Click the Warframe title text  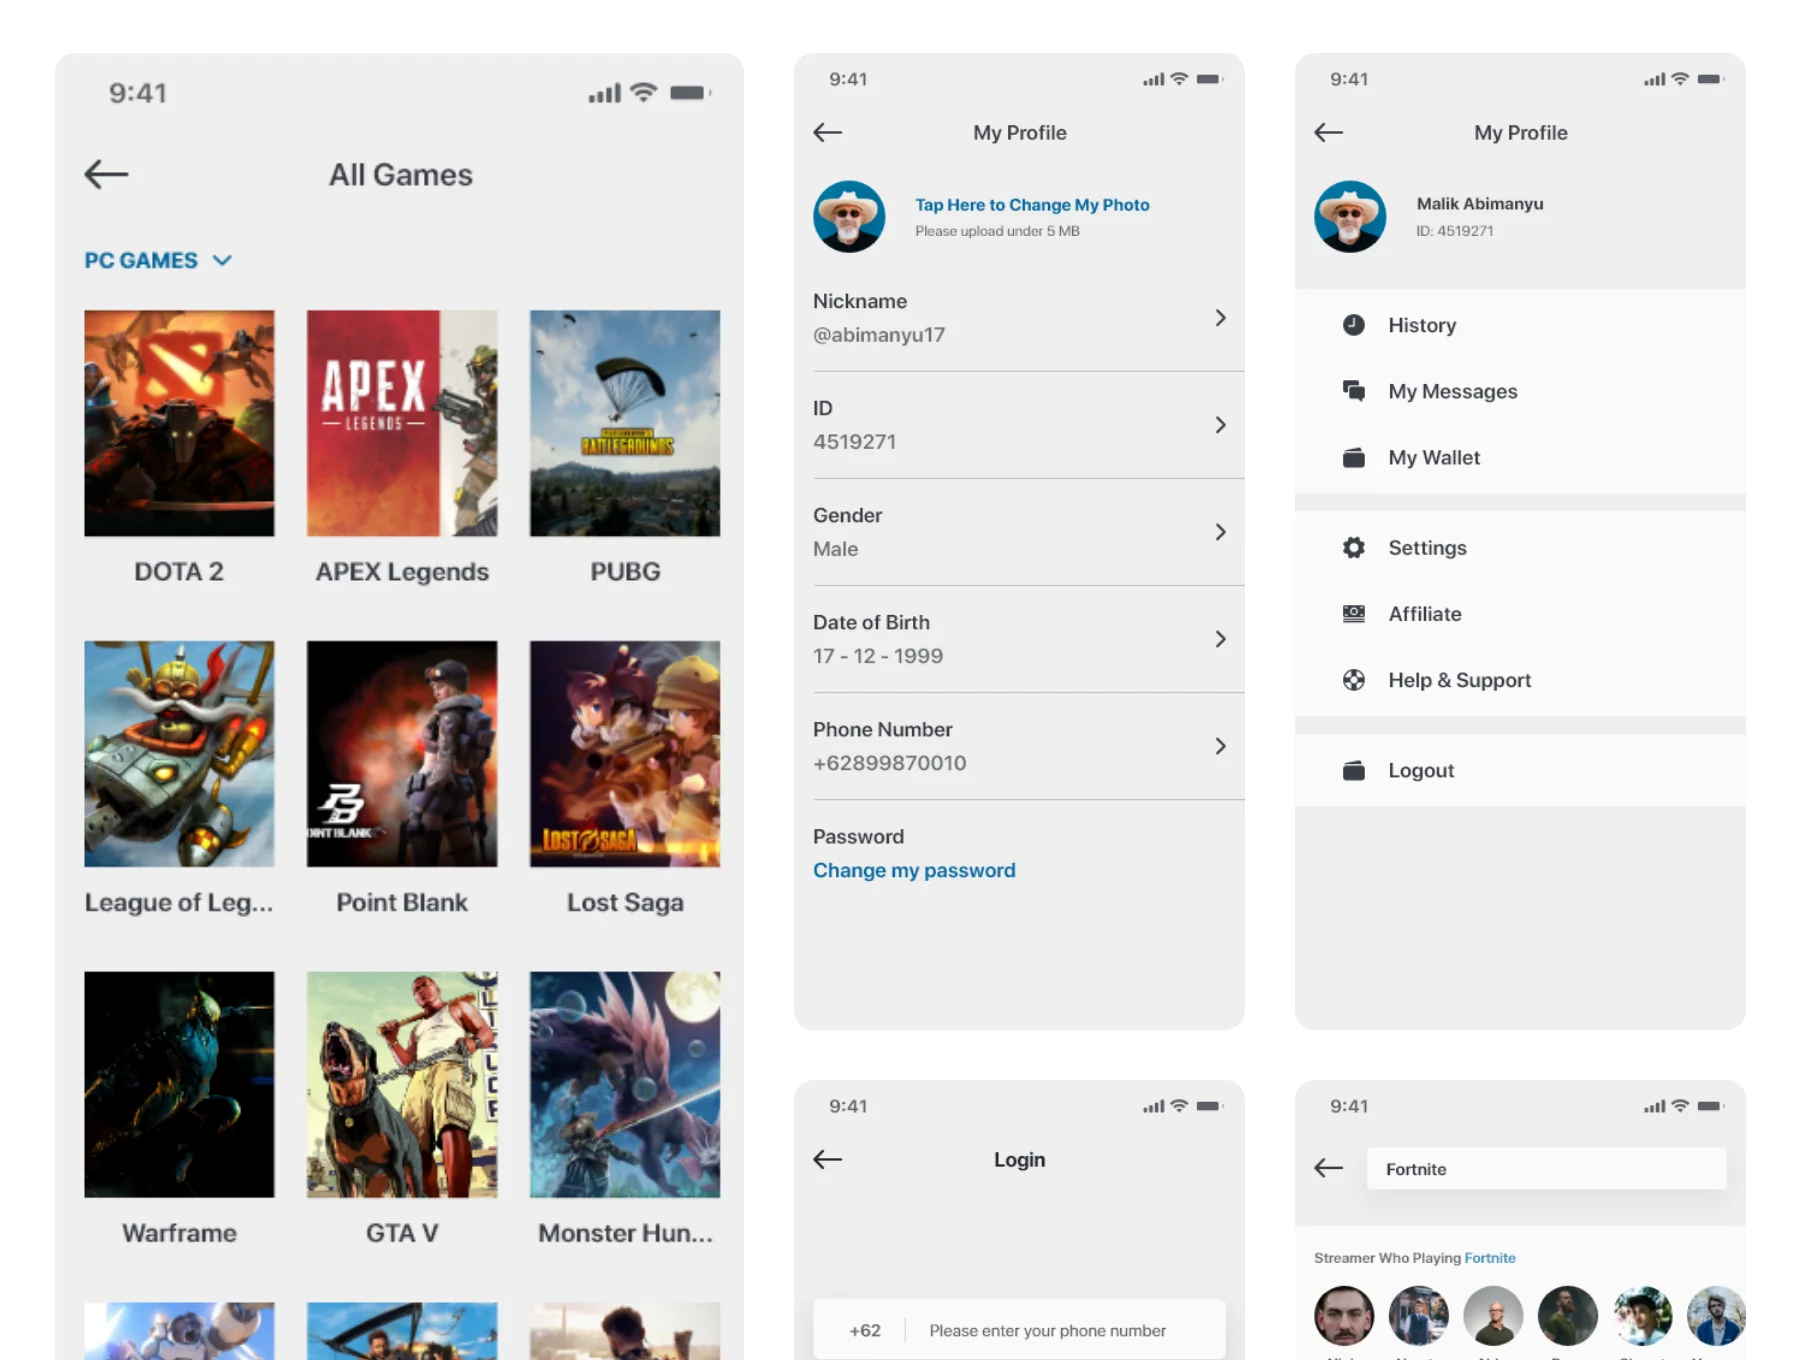[x=179, y=1233]
